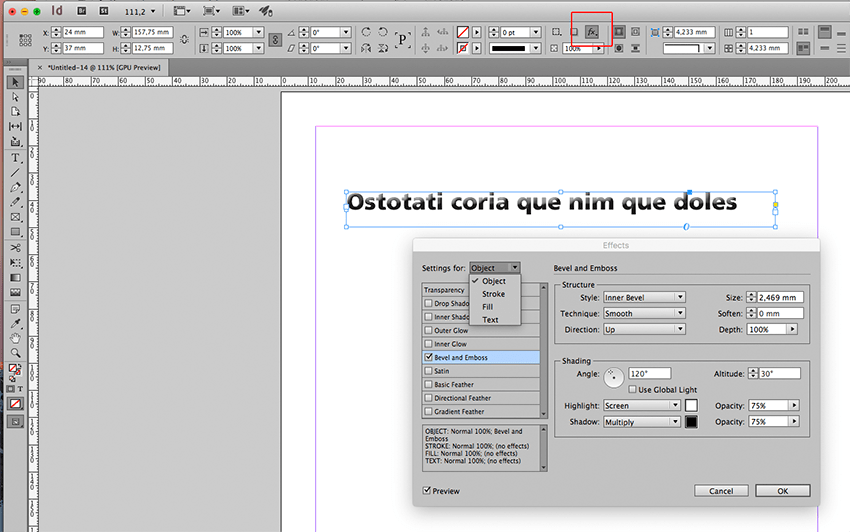The width and height of the screenshot is (850, 532).
Task: Click the OK button
Action: 783,491
